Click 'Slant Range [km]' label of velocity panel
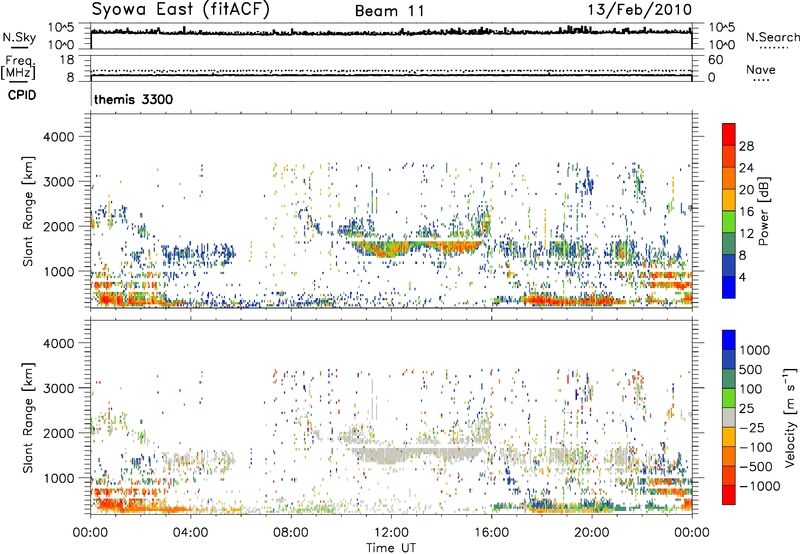The width and height of the screenshot is (800, 554). point(28,417)
